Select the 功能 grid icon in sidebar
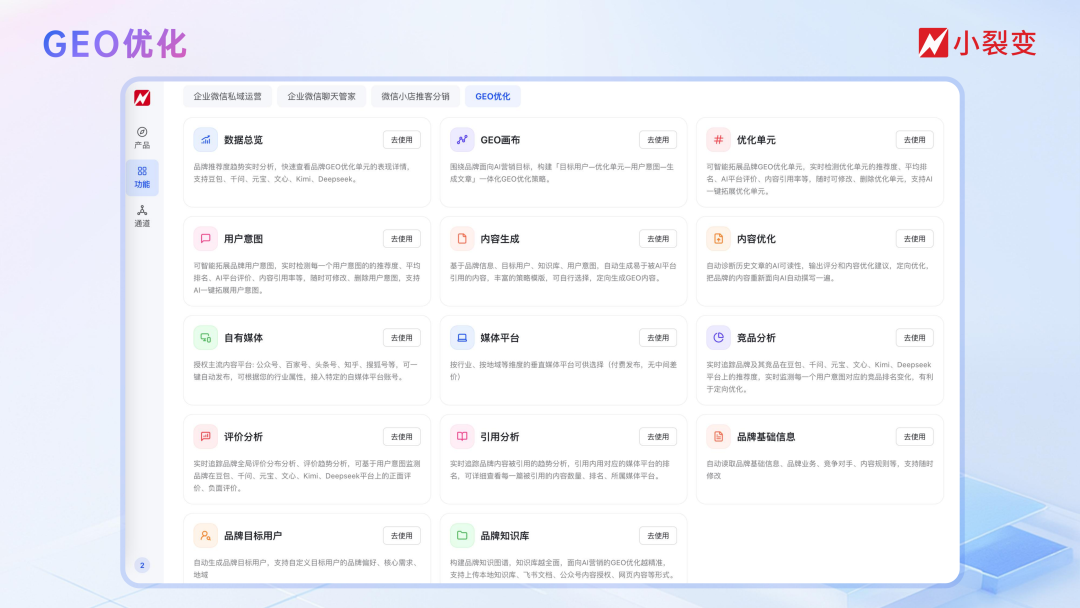1080x608 pixels. click(x=141, y=170)
